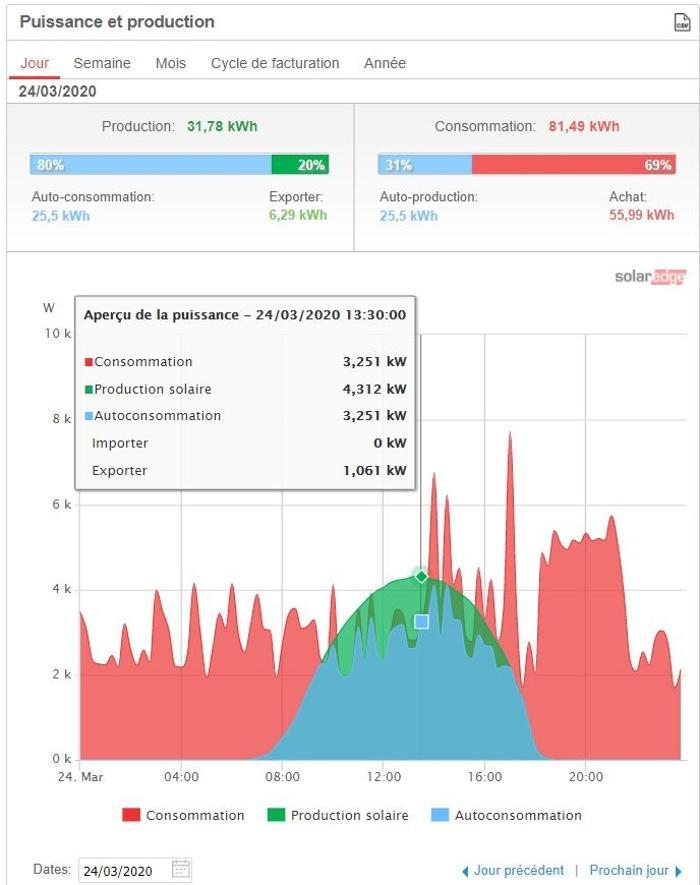Click the Achat 55,99 kWh value

click(641, 215)
